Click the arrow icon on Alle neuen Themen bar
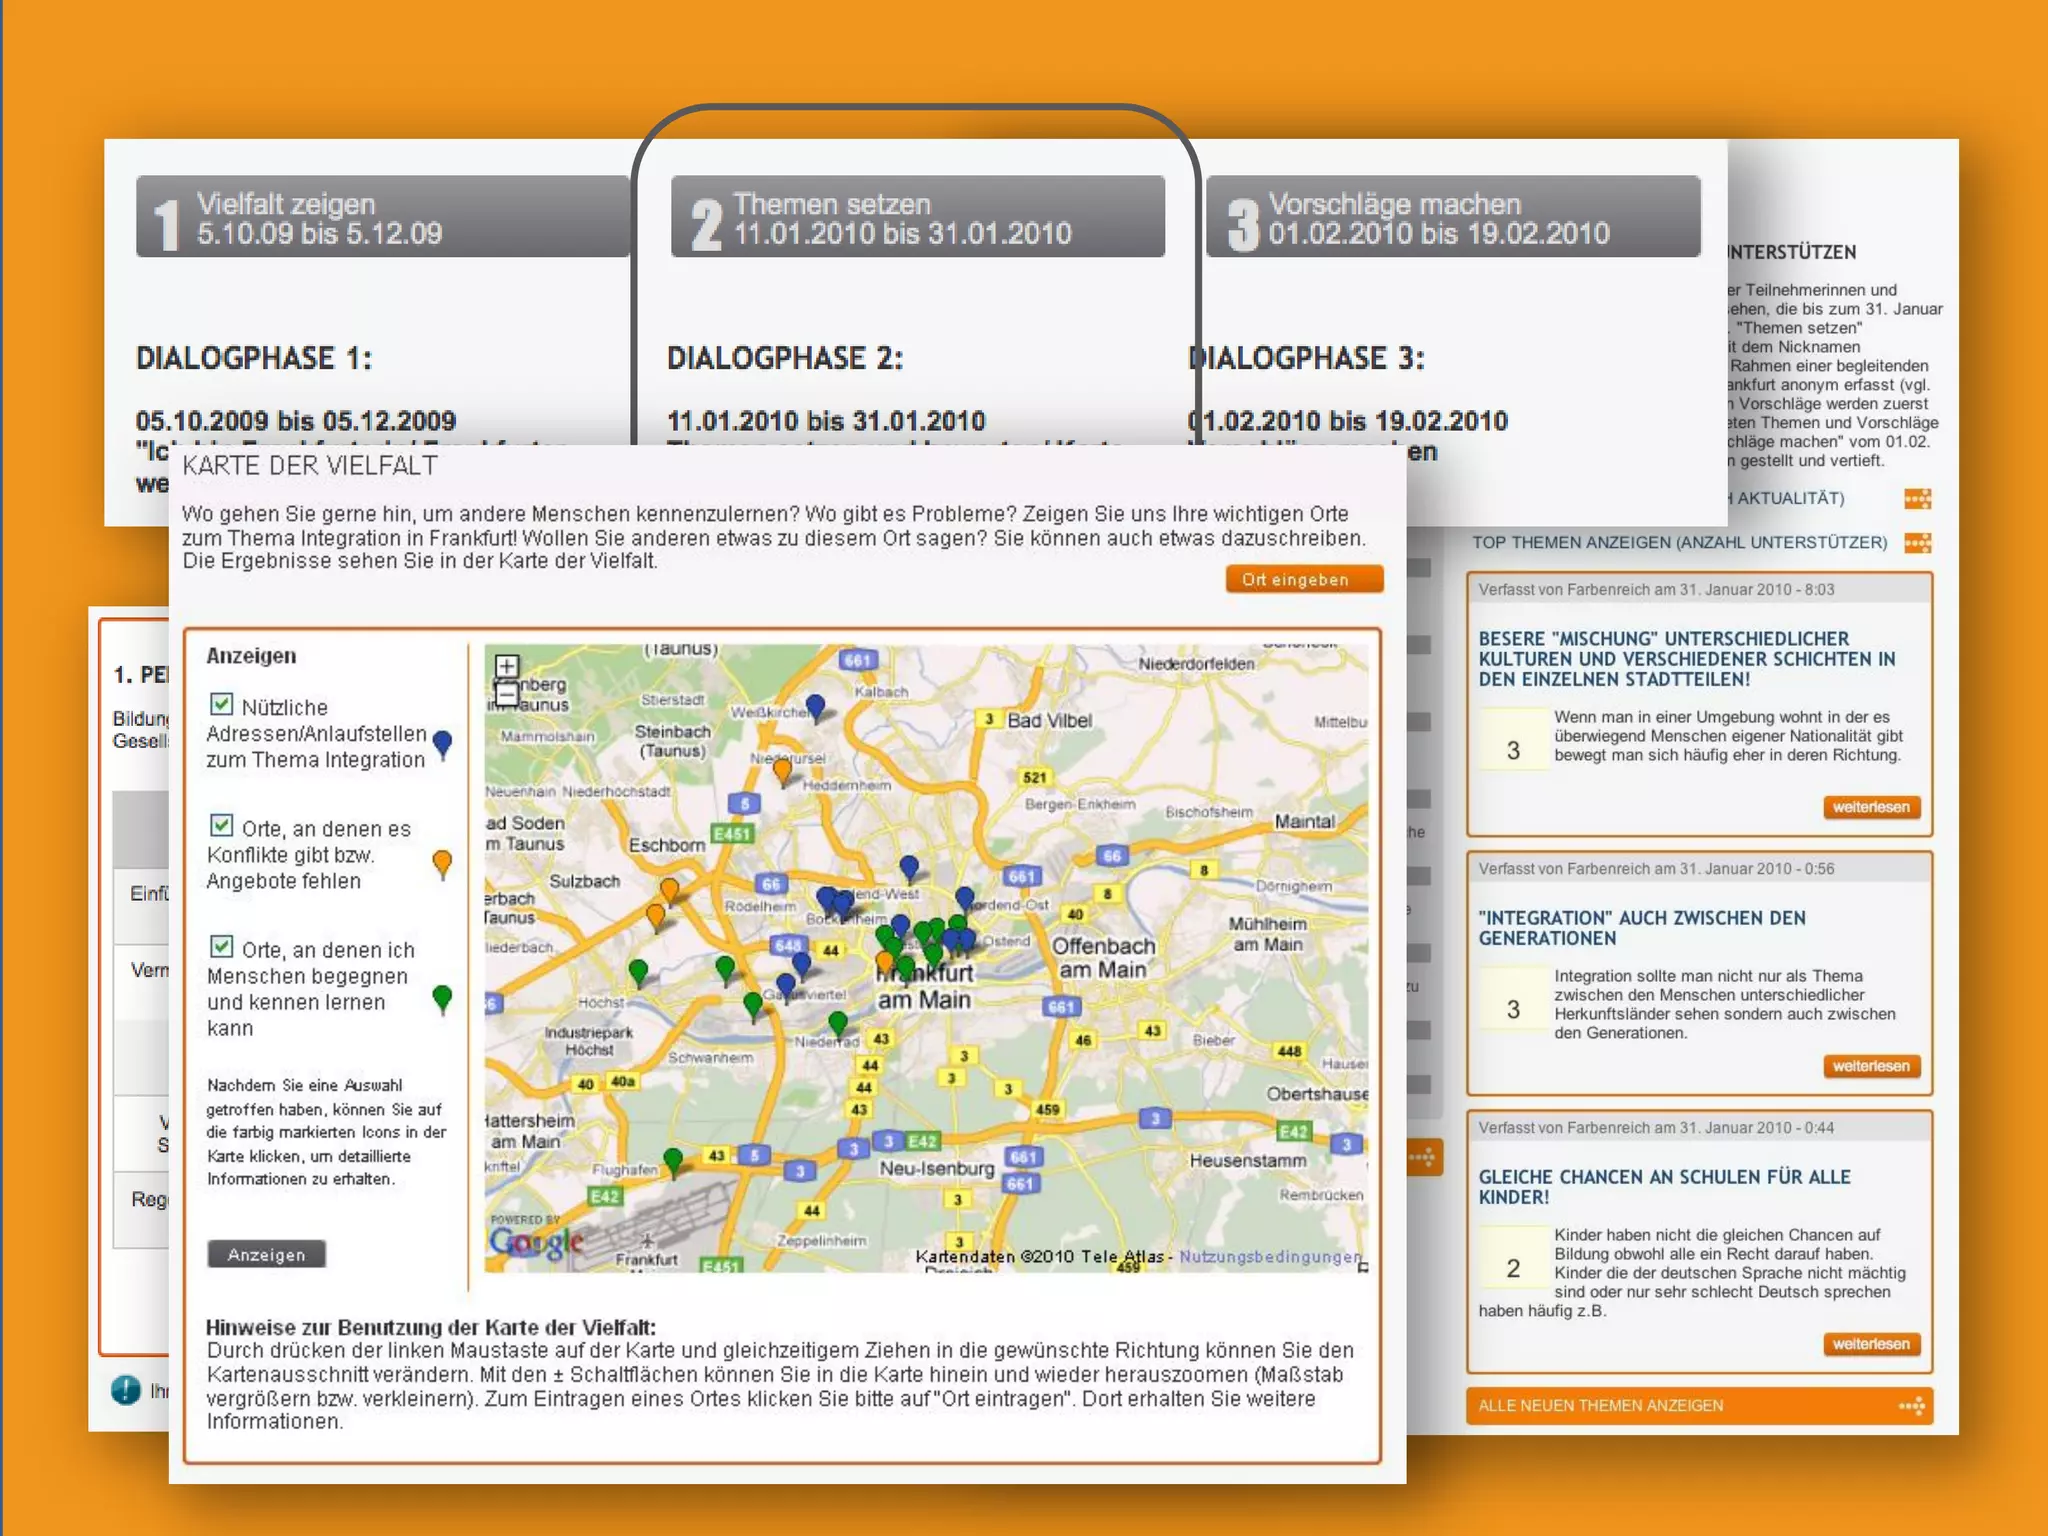The width and height of the screenshot is (2048, 1536). [1911, 1406]
